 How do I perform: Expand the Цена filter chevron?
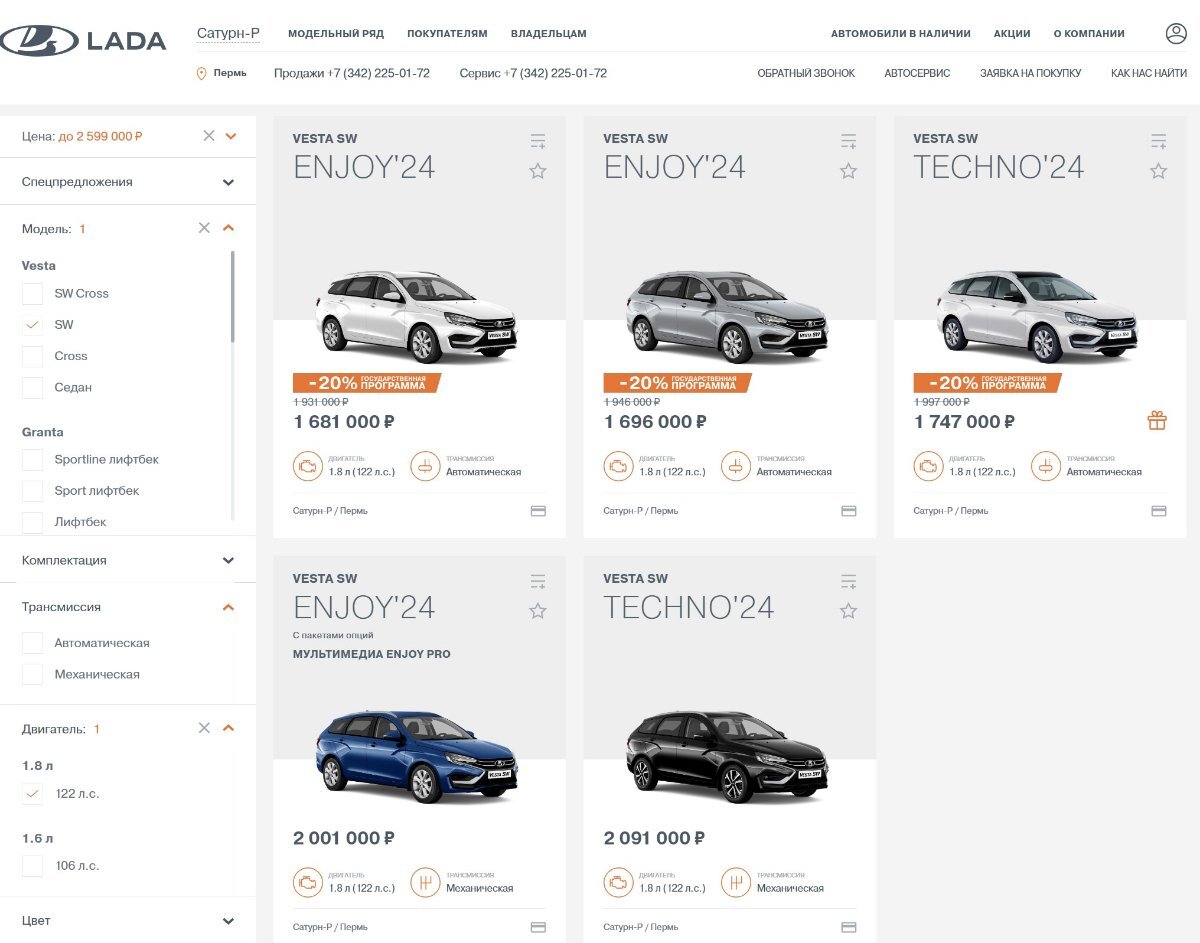click(231, 136)
